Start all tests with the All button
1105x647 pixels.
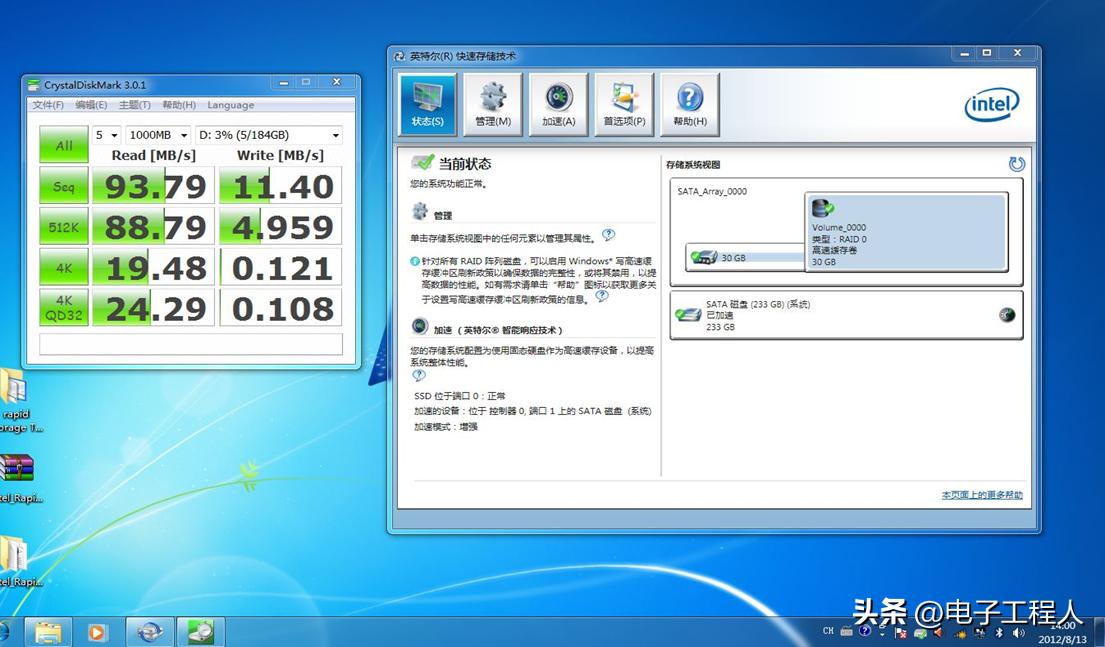63,145
